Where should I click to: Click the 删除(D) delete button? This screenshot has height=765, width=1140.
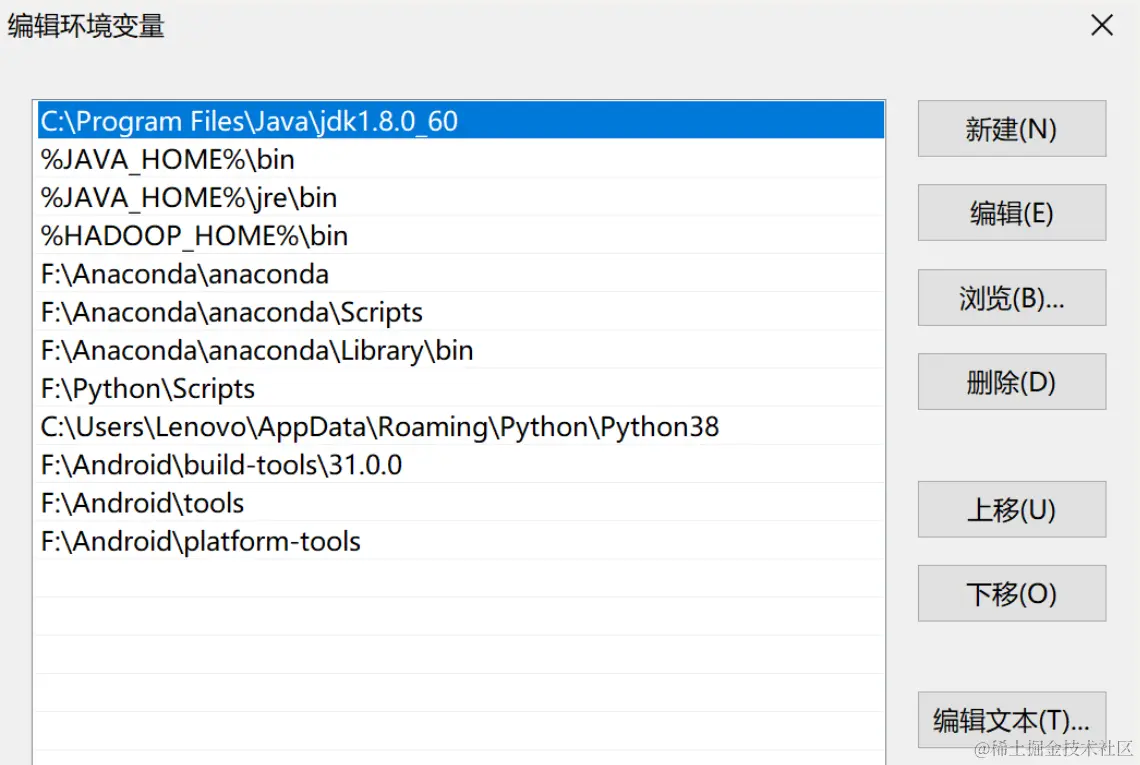pos(1011,382)
